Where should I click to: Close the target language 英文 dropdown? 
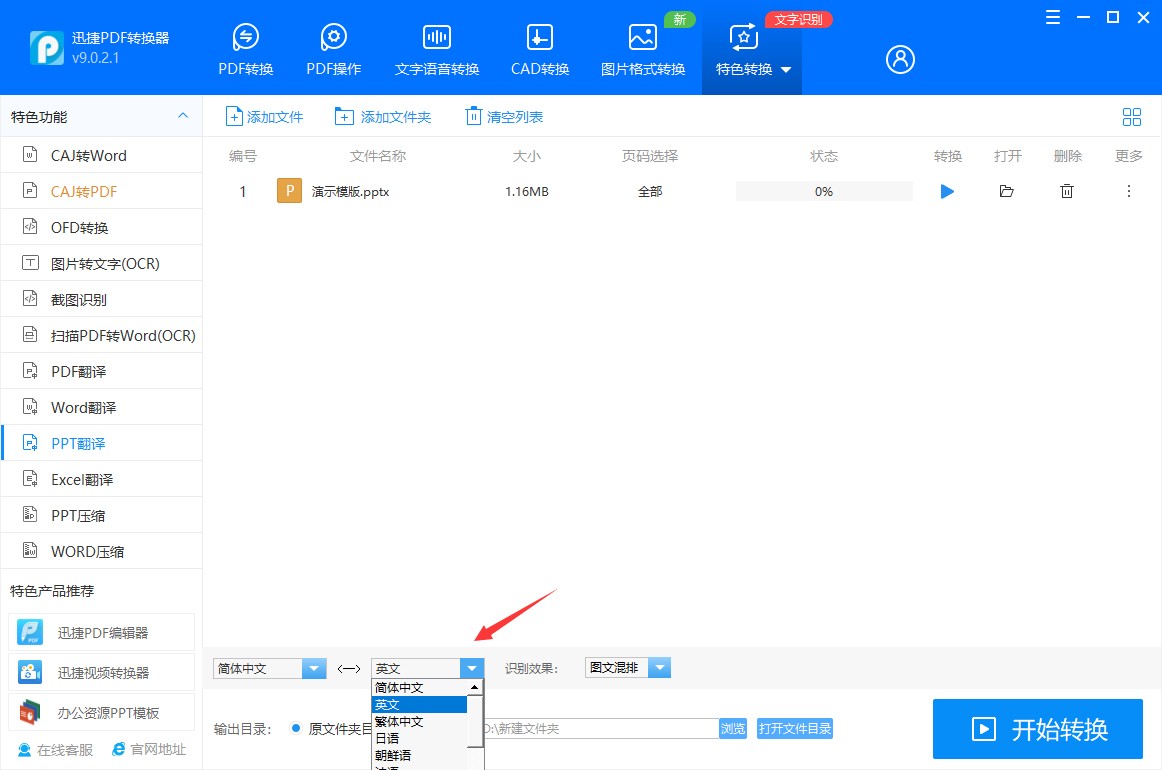(471, 668)
